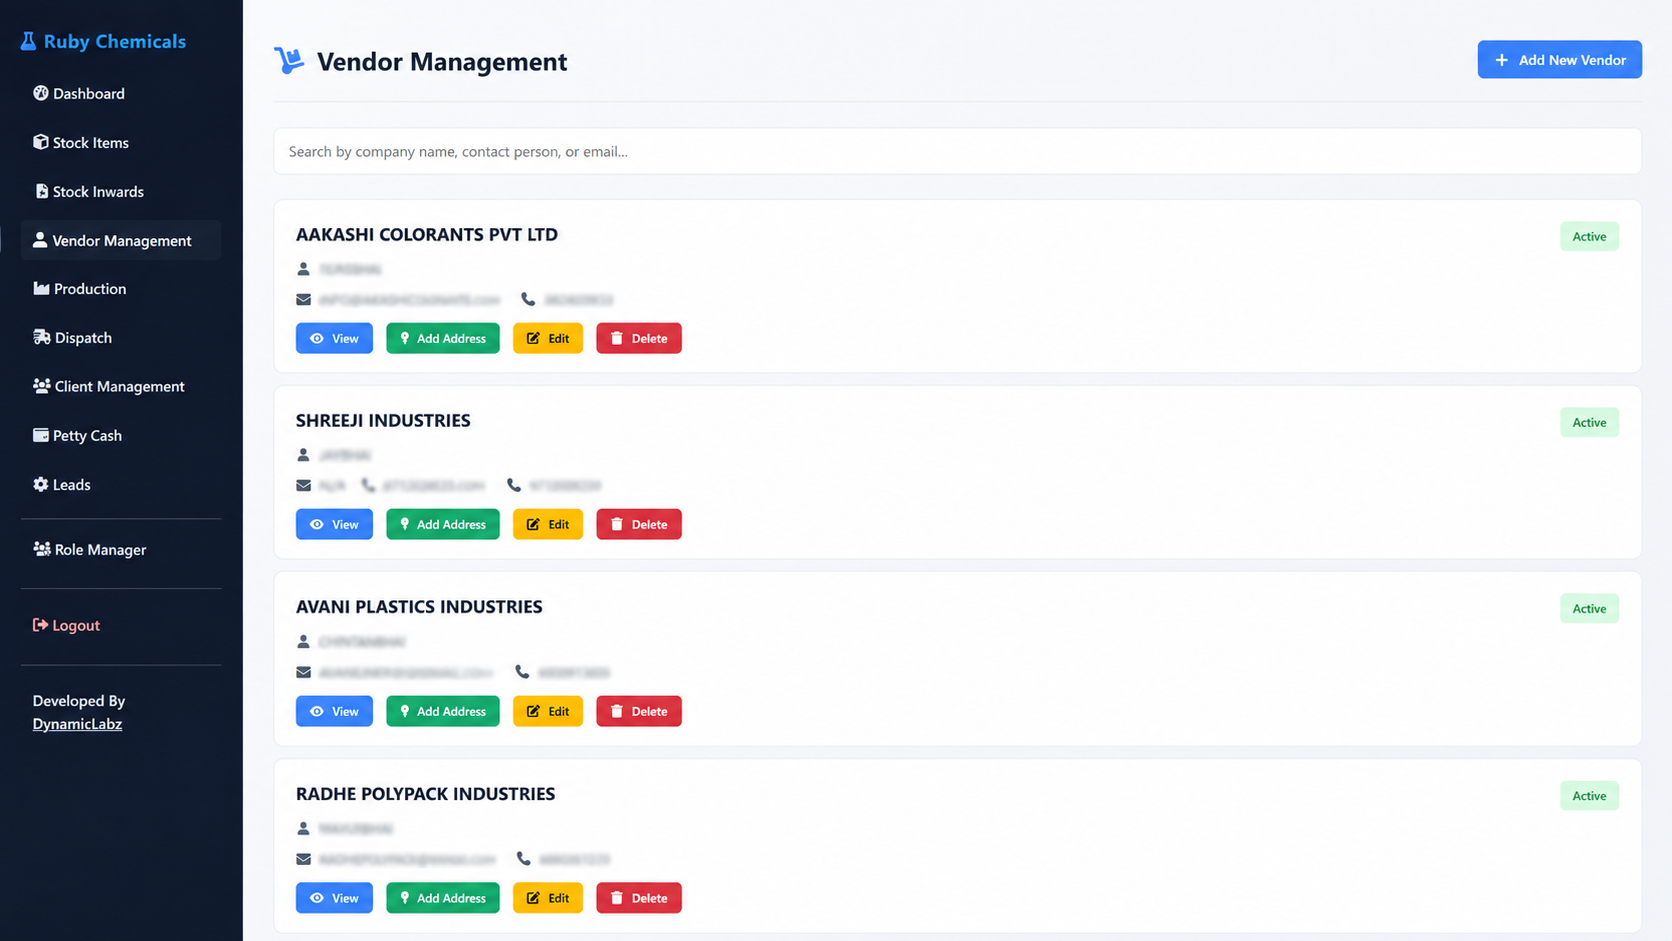Add address for Shreeji Industries

tap(443, 524)
